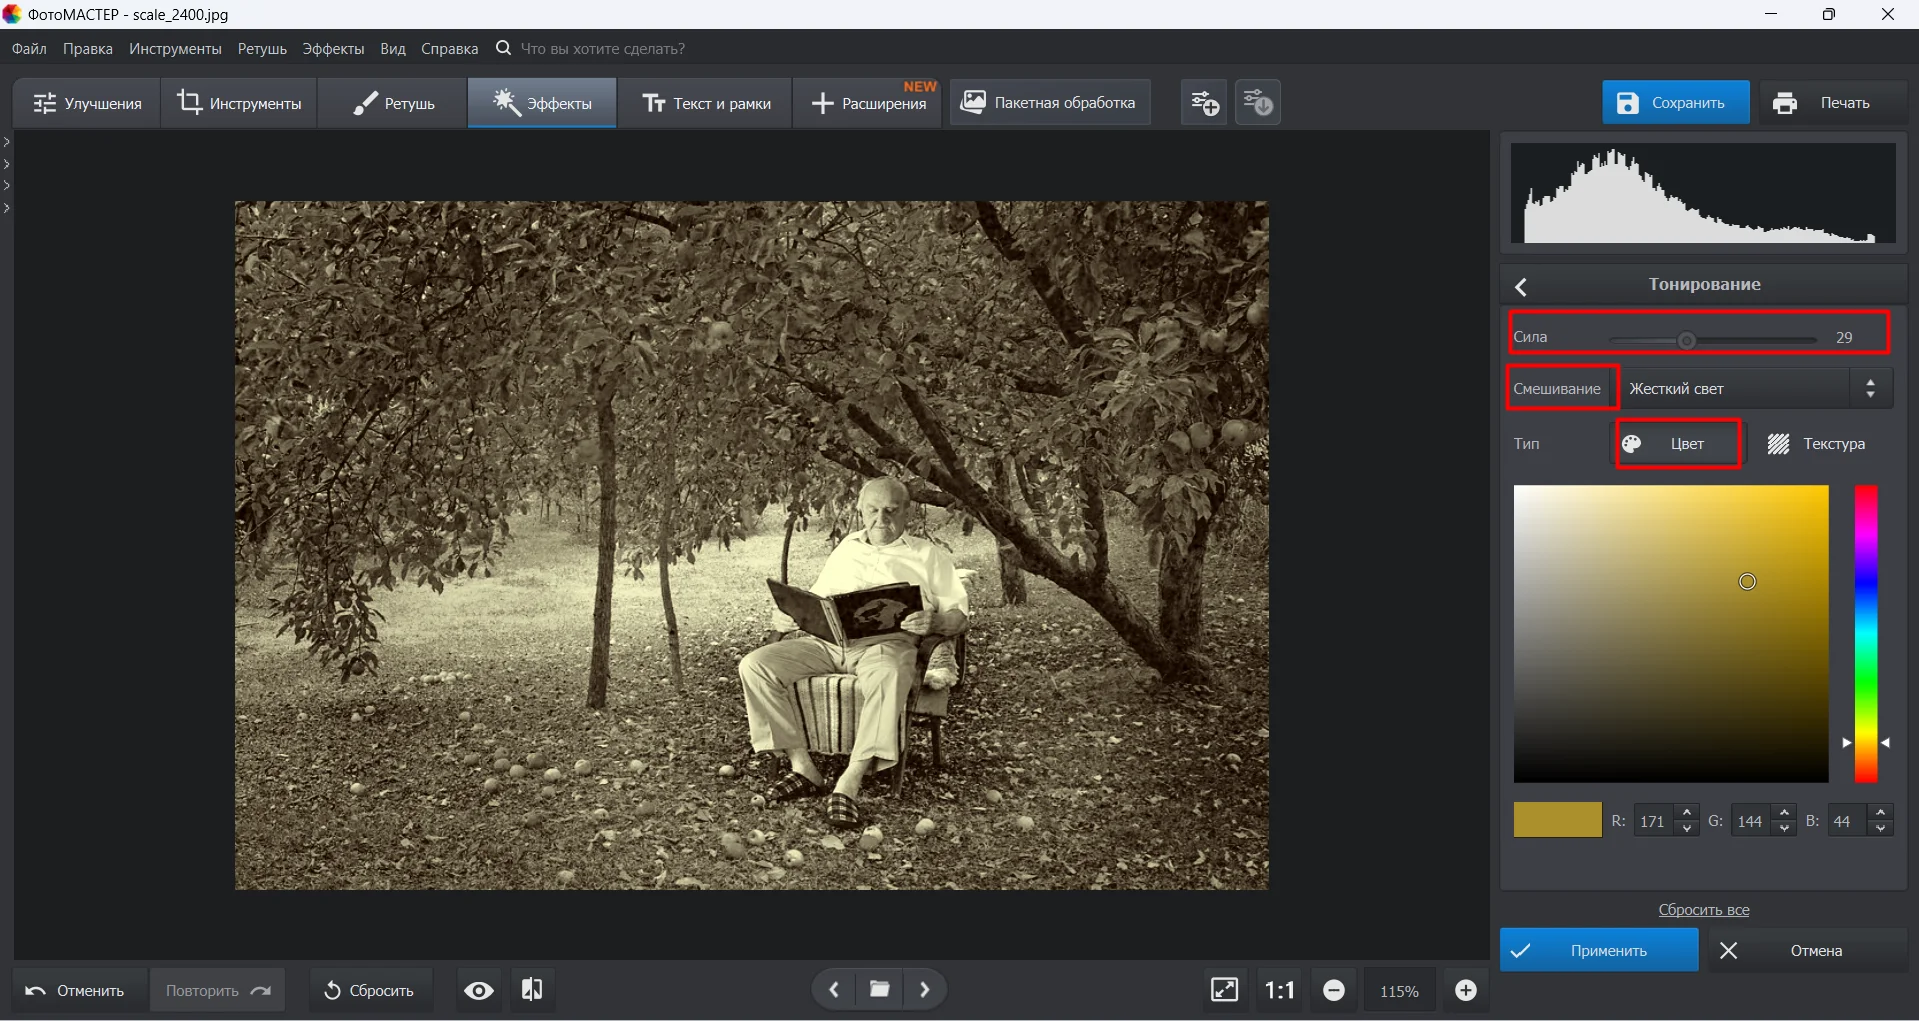Click the rainbow hue strip
The width and height of the screenshot is (1919, 1021).
(1866, 633)
